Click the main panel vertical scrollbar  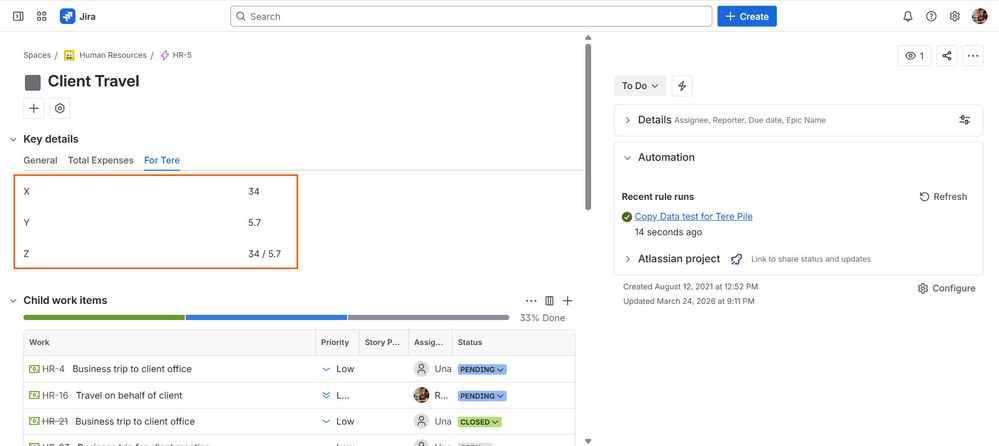tap(588, 127)
